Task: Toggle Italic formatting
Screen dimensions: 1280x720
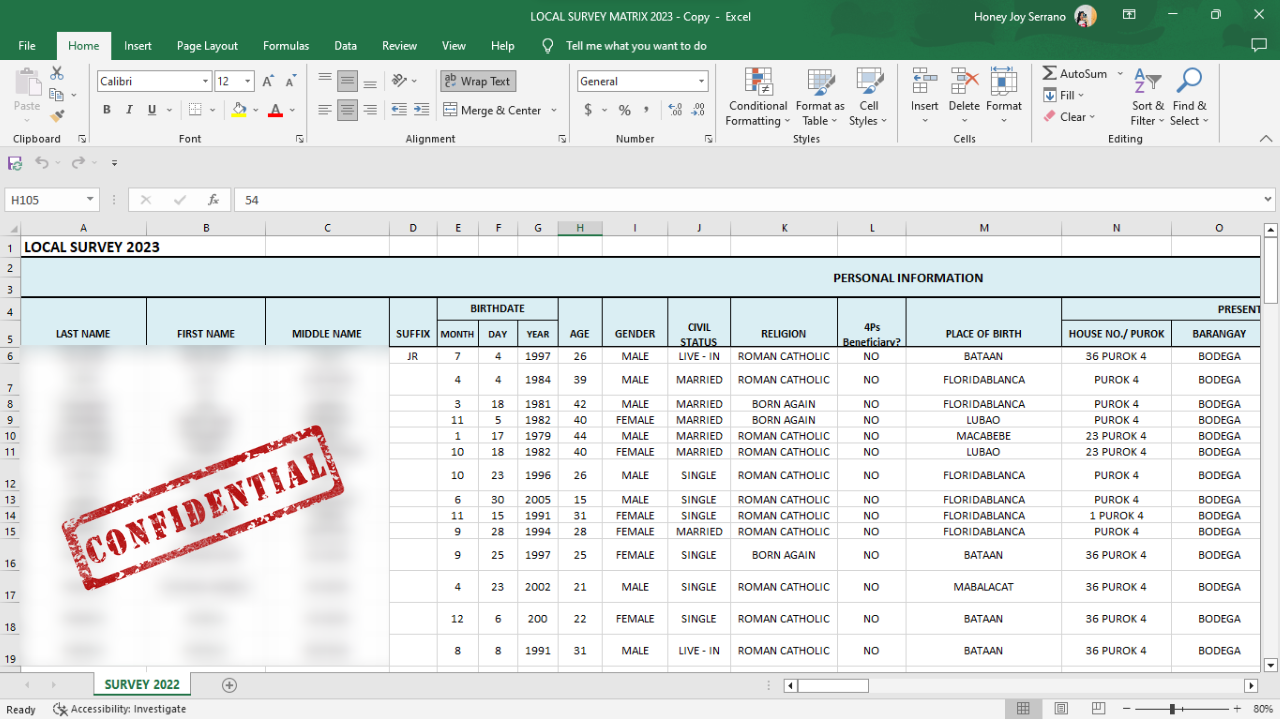Action: 130,110
